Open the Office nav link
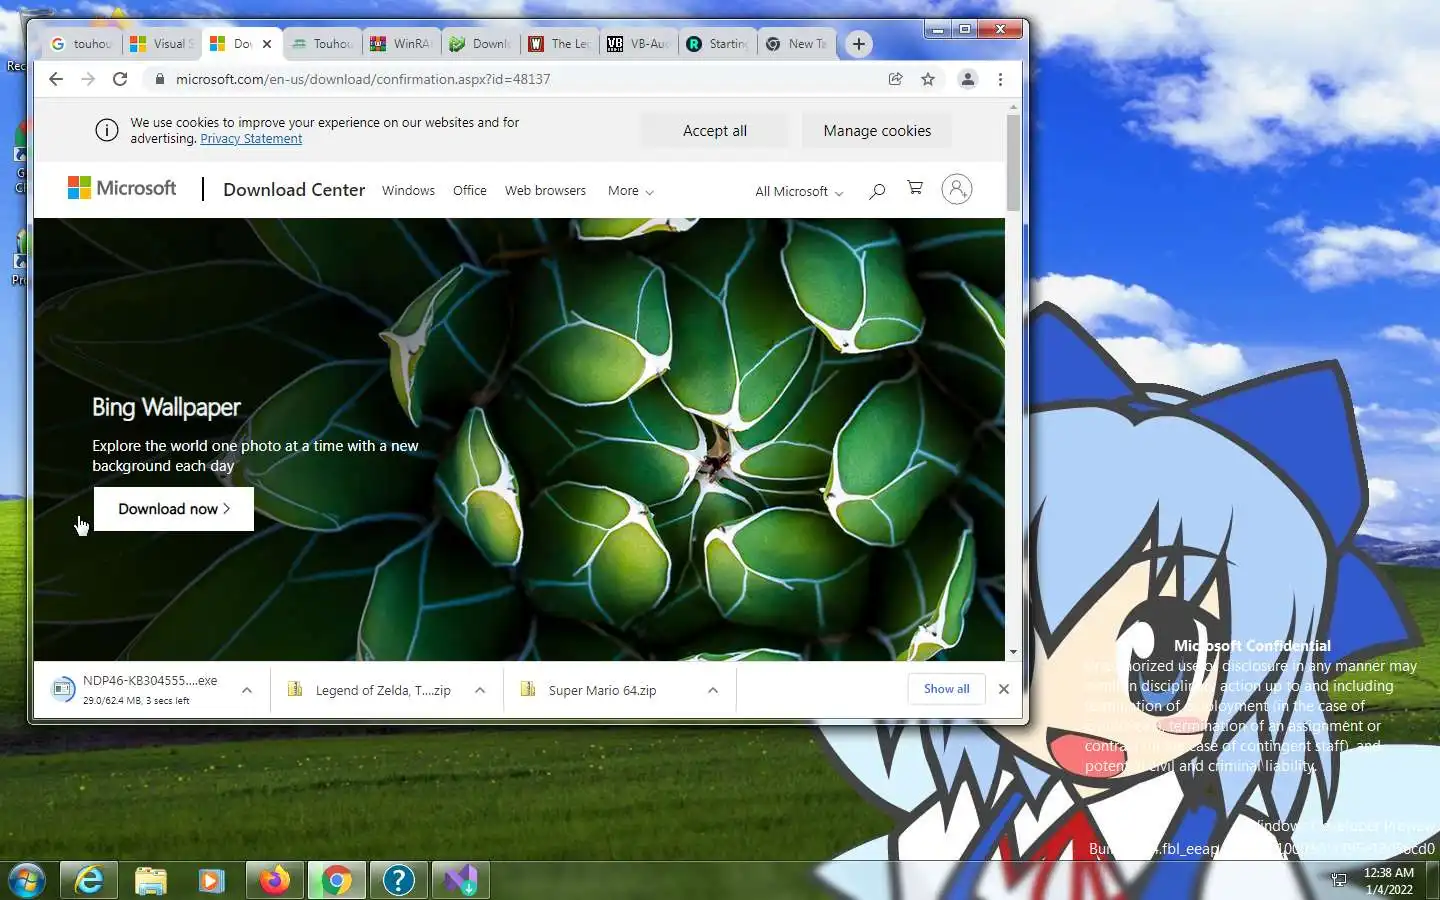Screen dimensions: 1440x900 pyautogui.click(x=470, y=190)
